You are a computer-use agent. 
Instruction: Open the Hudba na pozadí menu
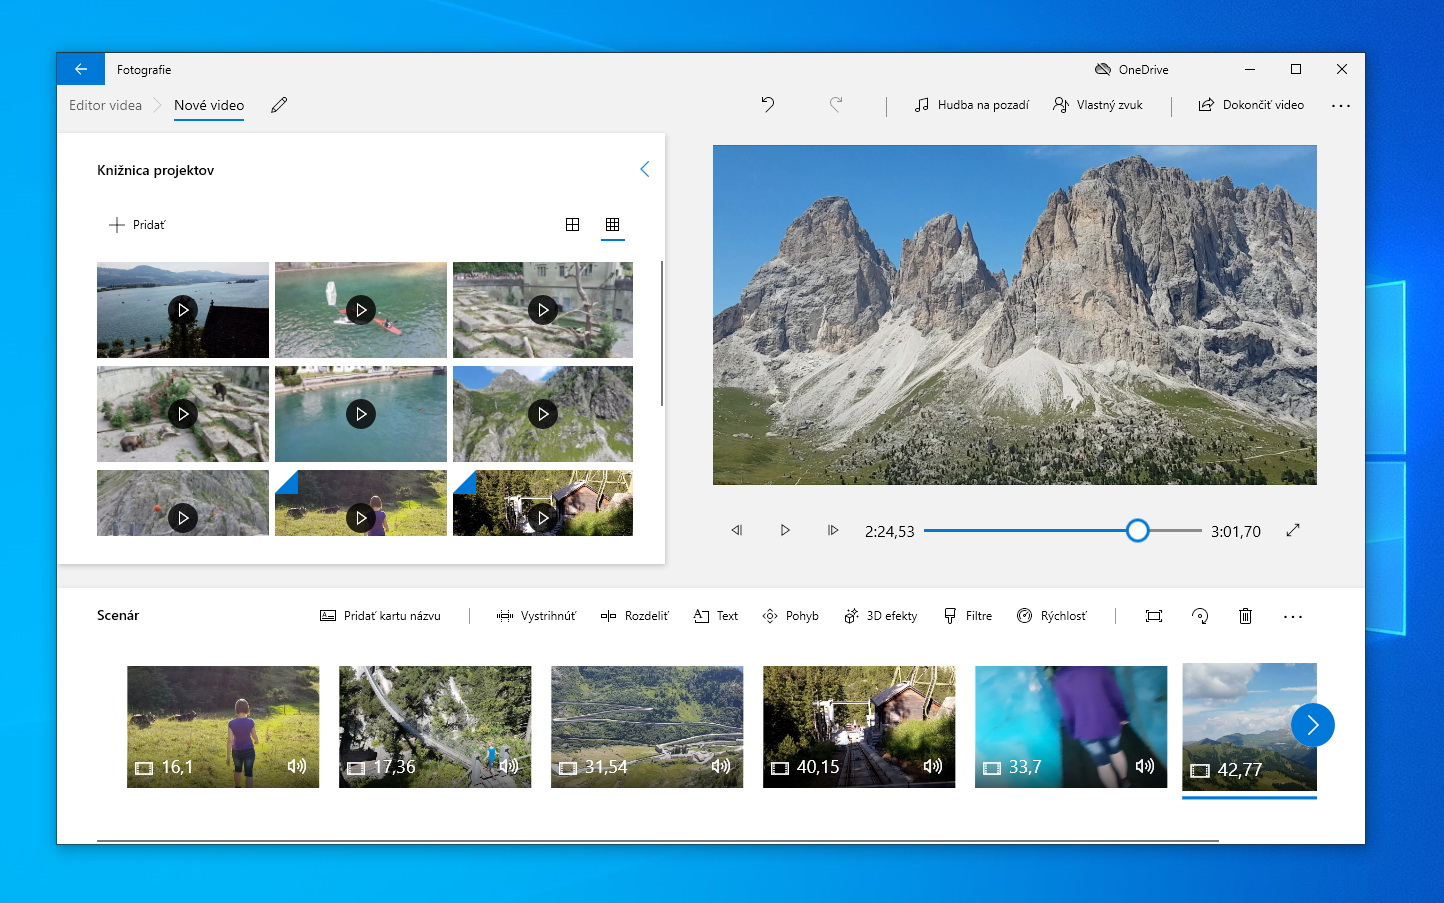pos(971,105)
